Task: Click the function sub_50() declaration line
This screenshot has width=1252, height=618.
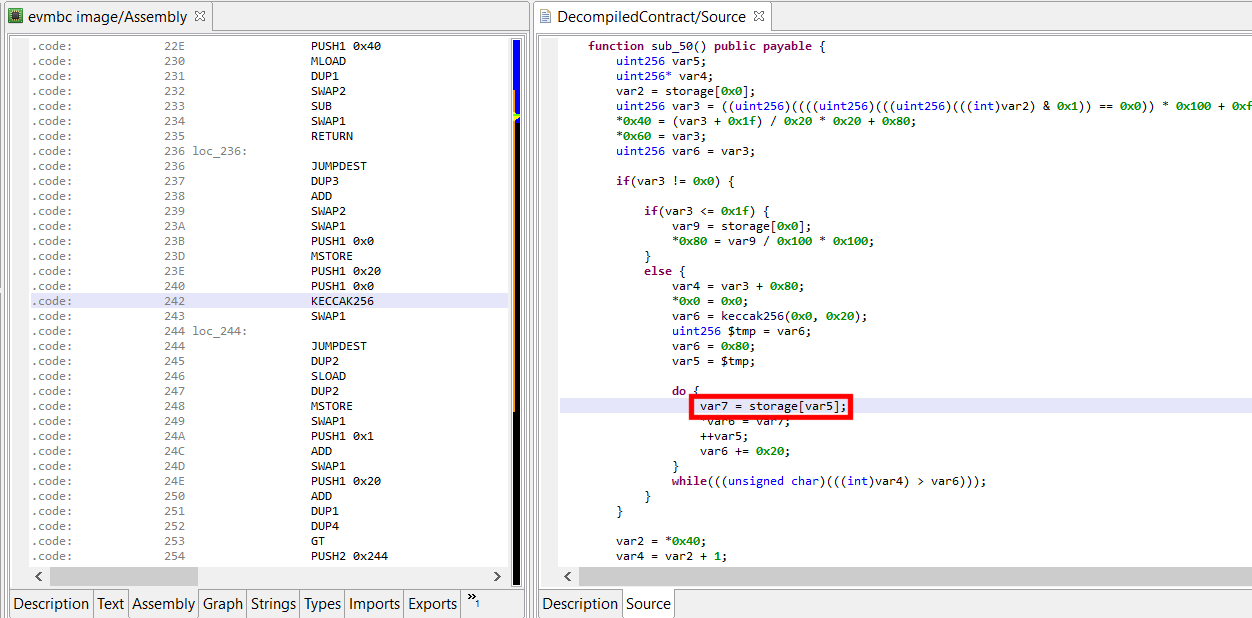Action: (707, 46)
